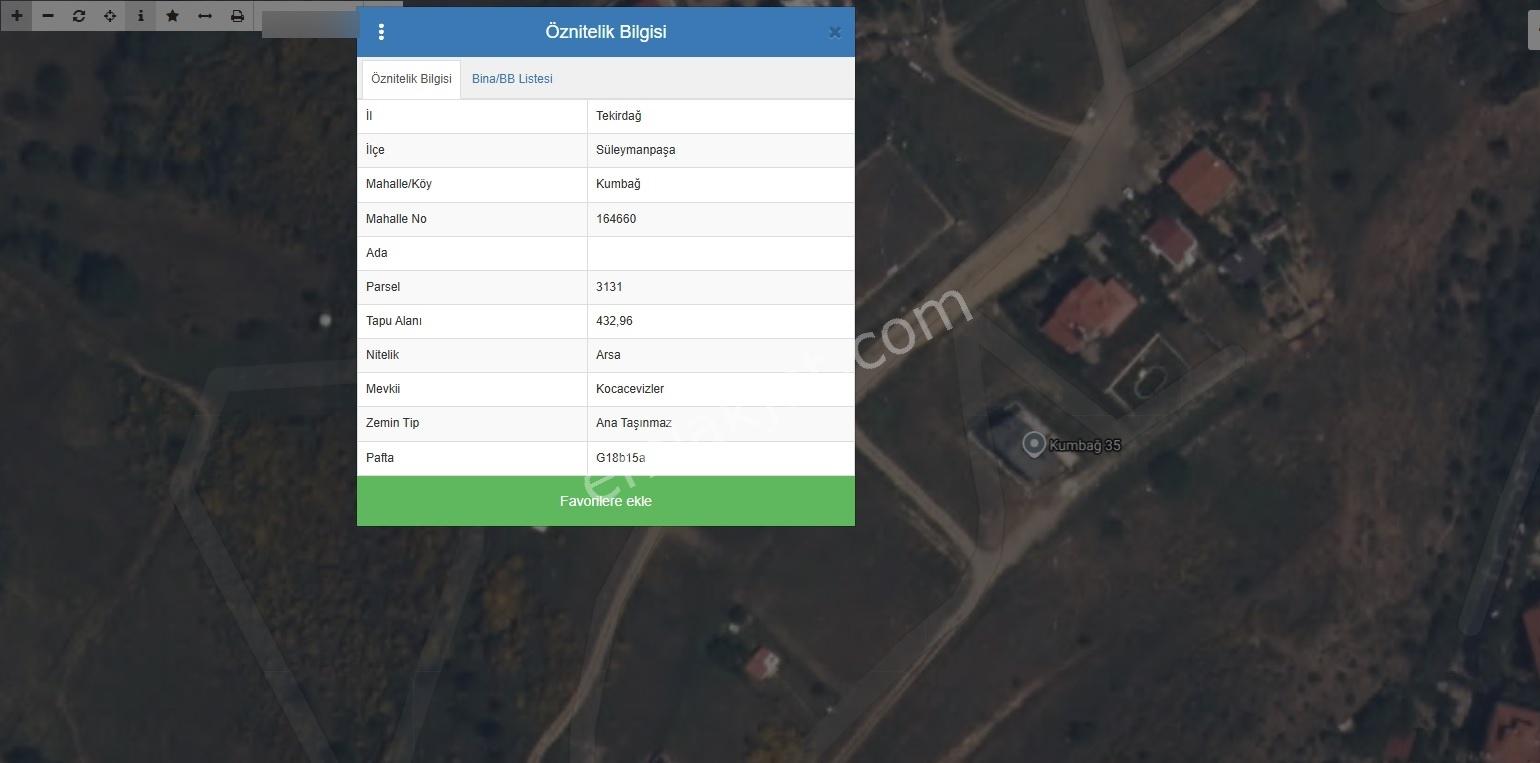Click the empty Ada value cell
This screenshot has height=763, width=1540.
721,253
